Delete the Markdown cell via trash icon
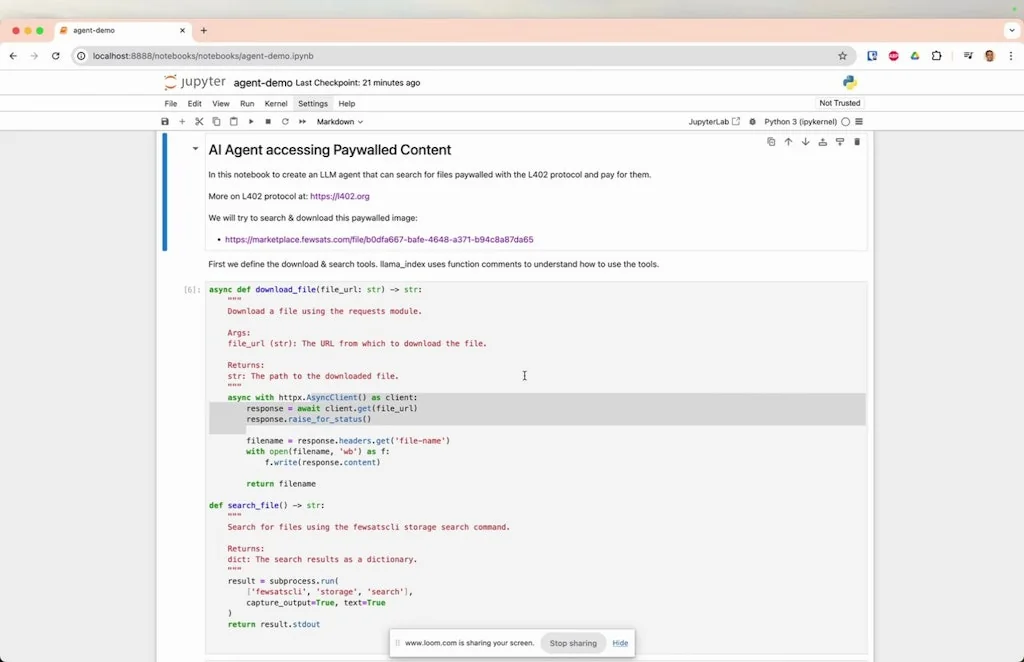 [857, 141]
